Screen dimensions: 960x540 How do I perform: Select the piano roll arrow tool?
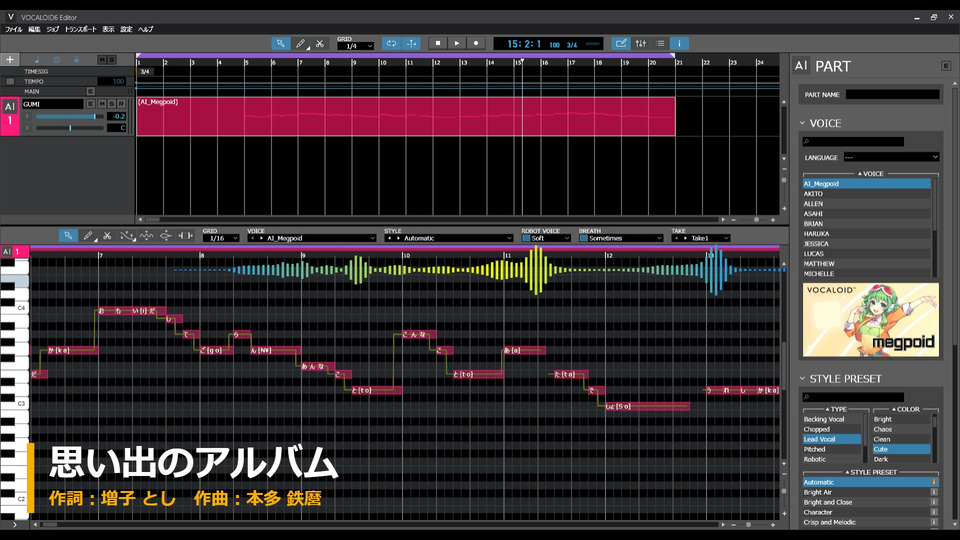[x=68, y=236]
